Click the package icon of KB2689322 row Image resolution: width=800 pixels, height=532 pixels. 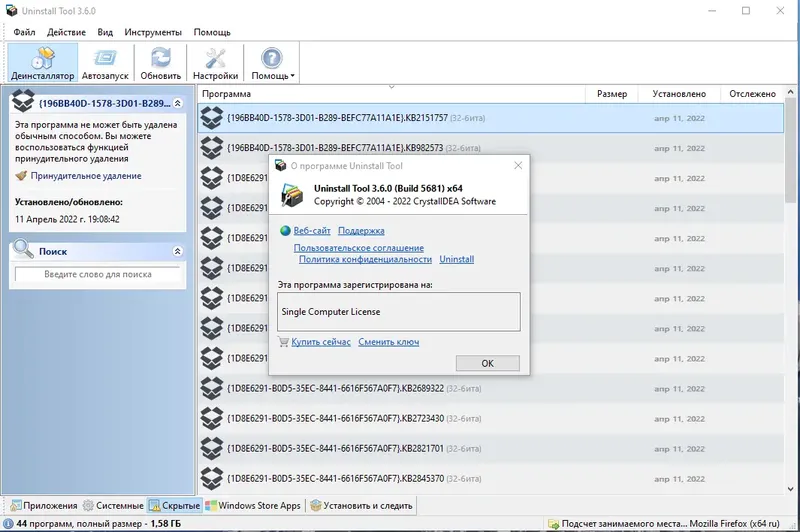[212, 389]
